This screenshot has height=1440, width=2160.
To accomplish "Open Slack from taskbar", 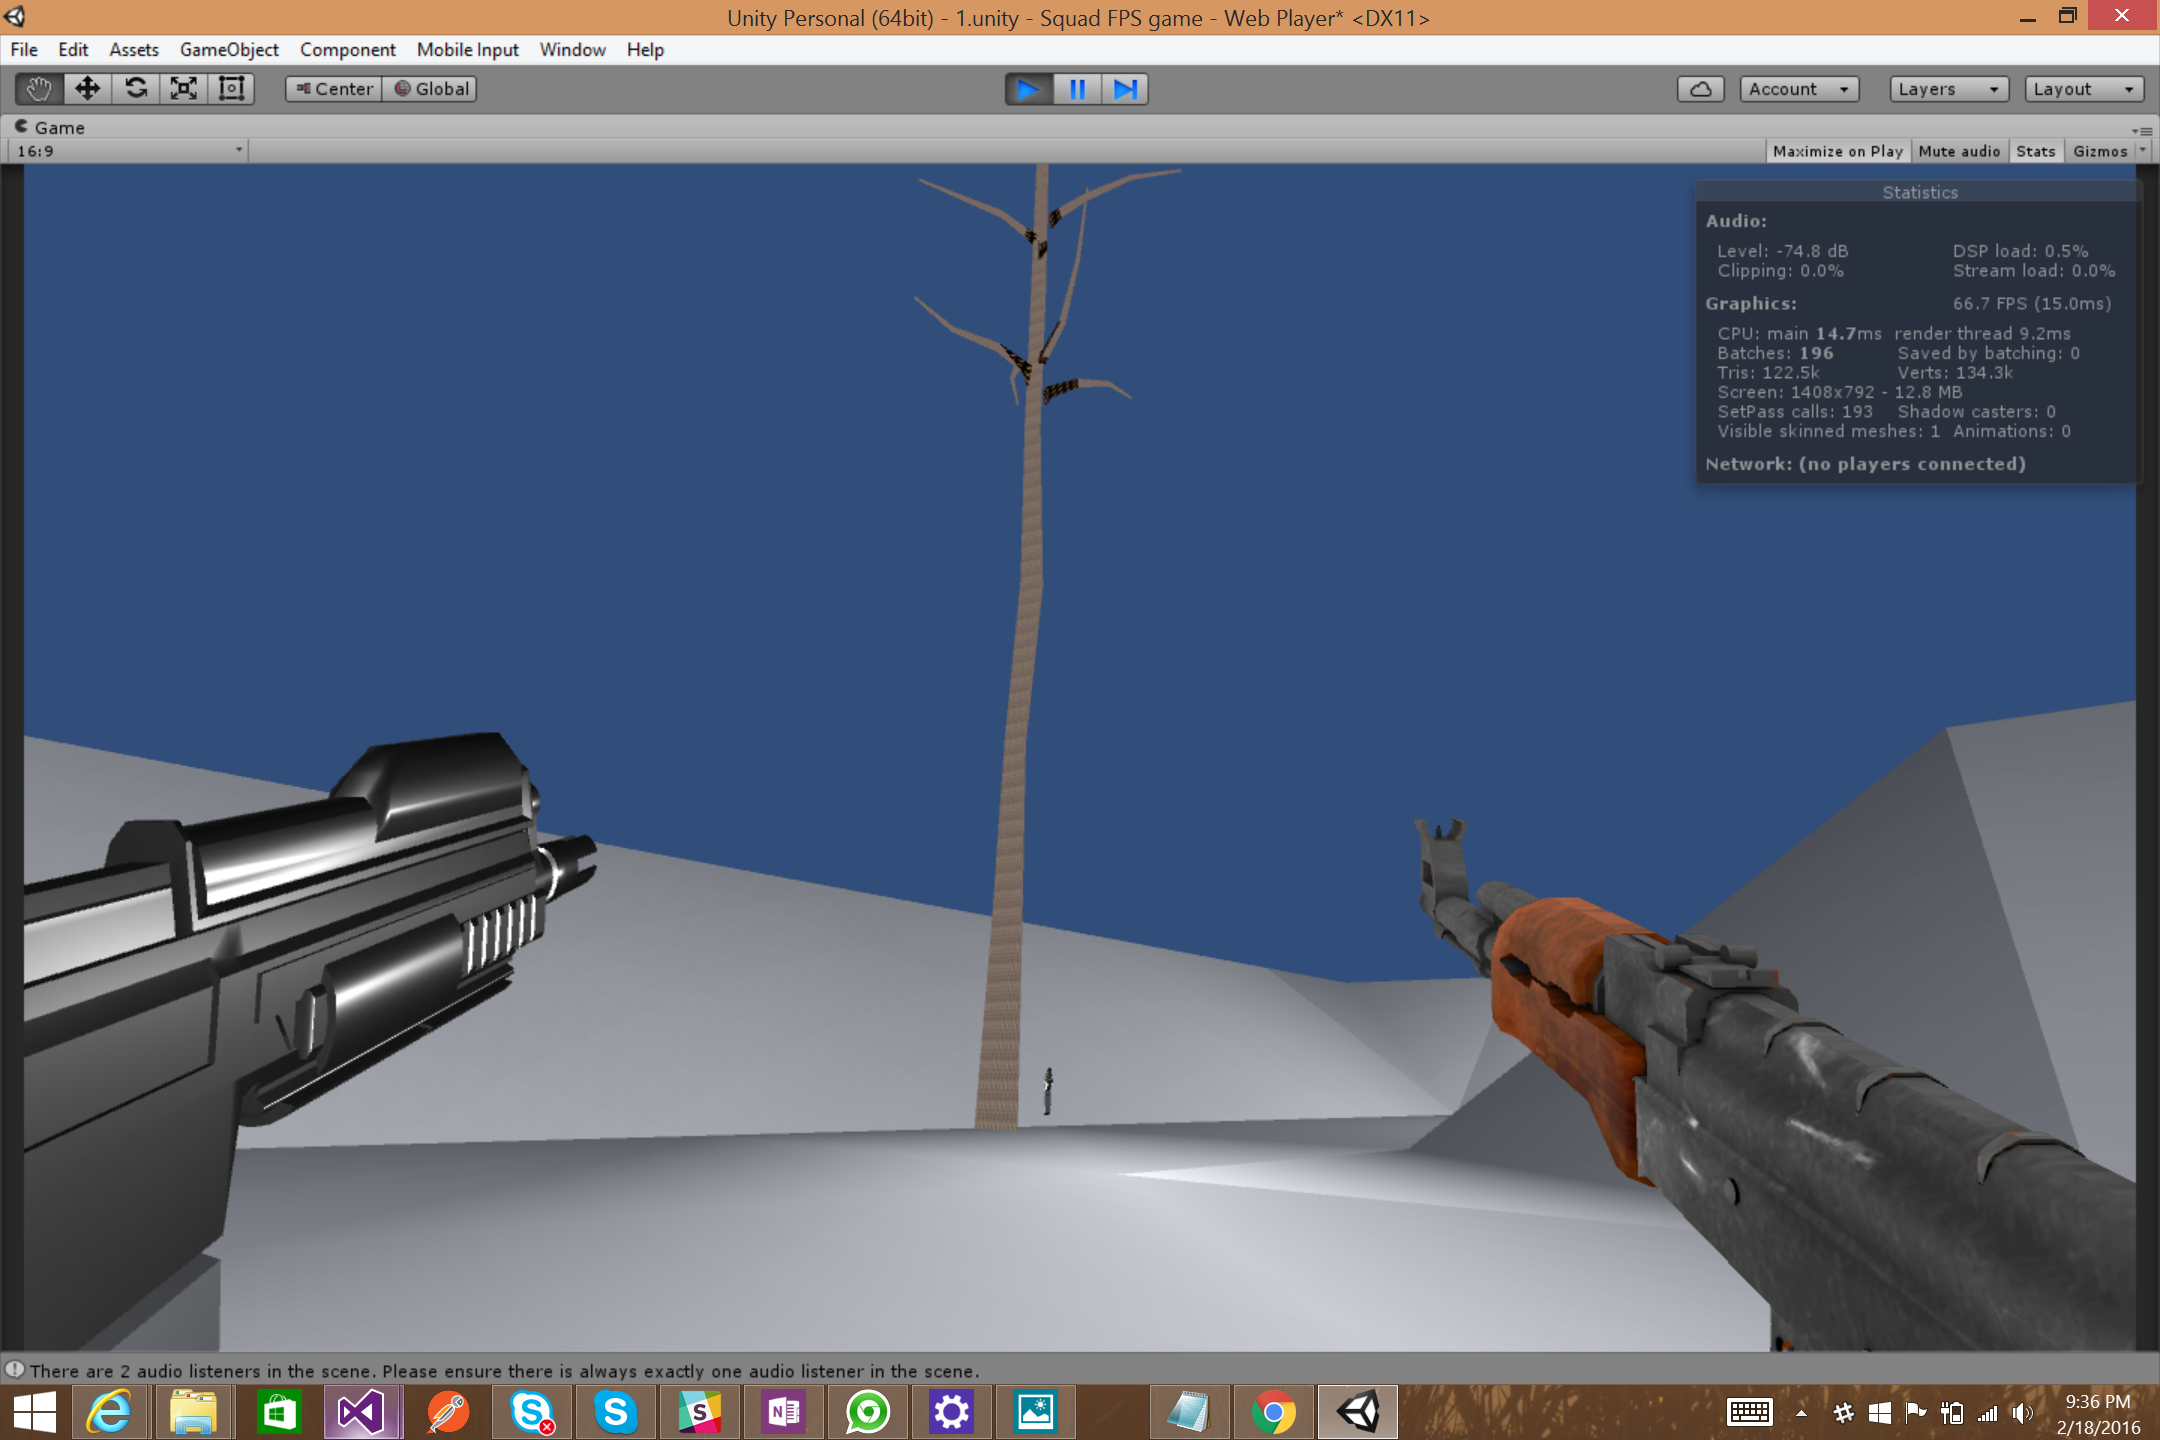I will pos(700,1413).
